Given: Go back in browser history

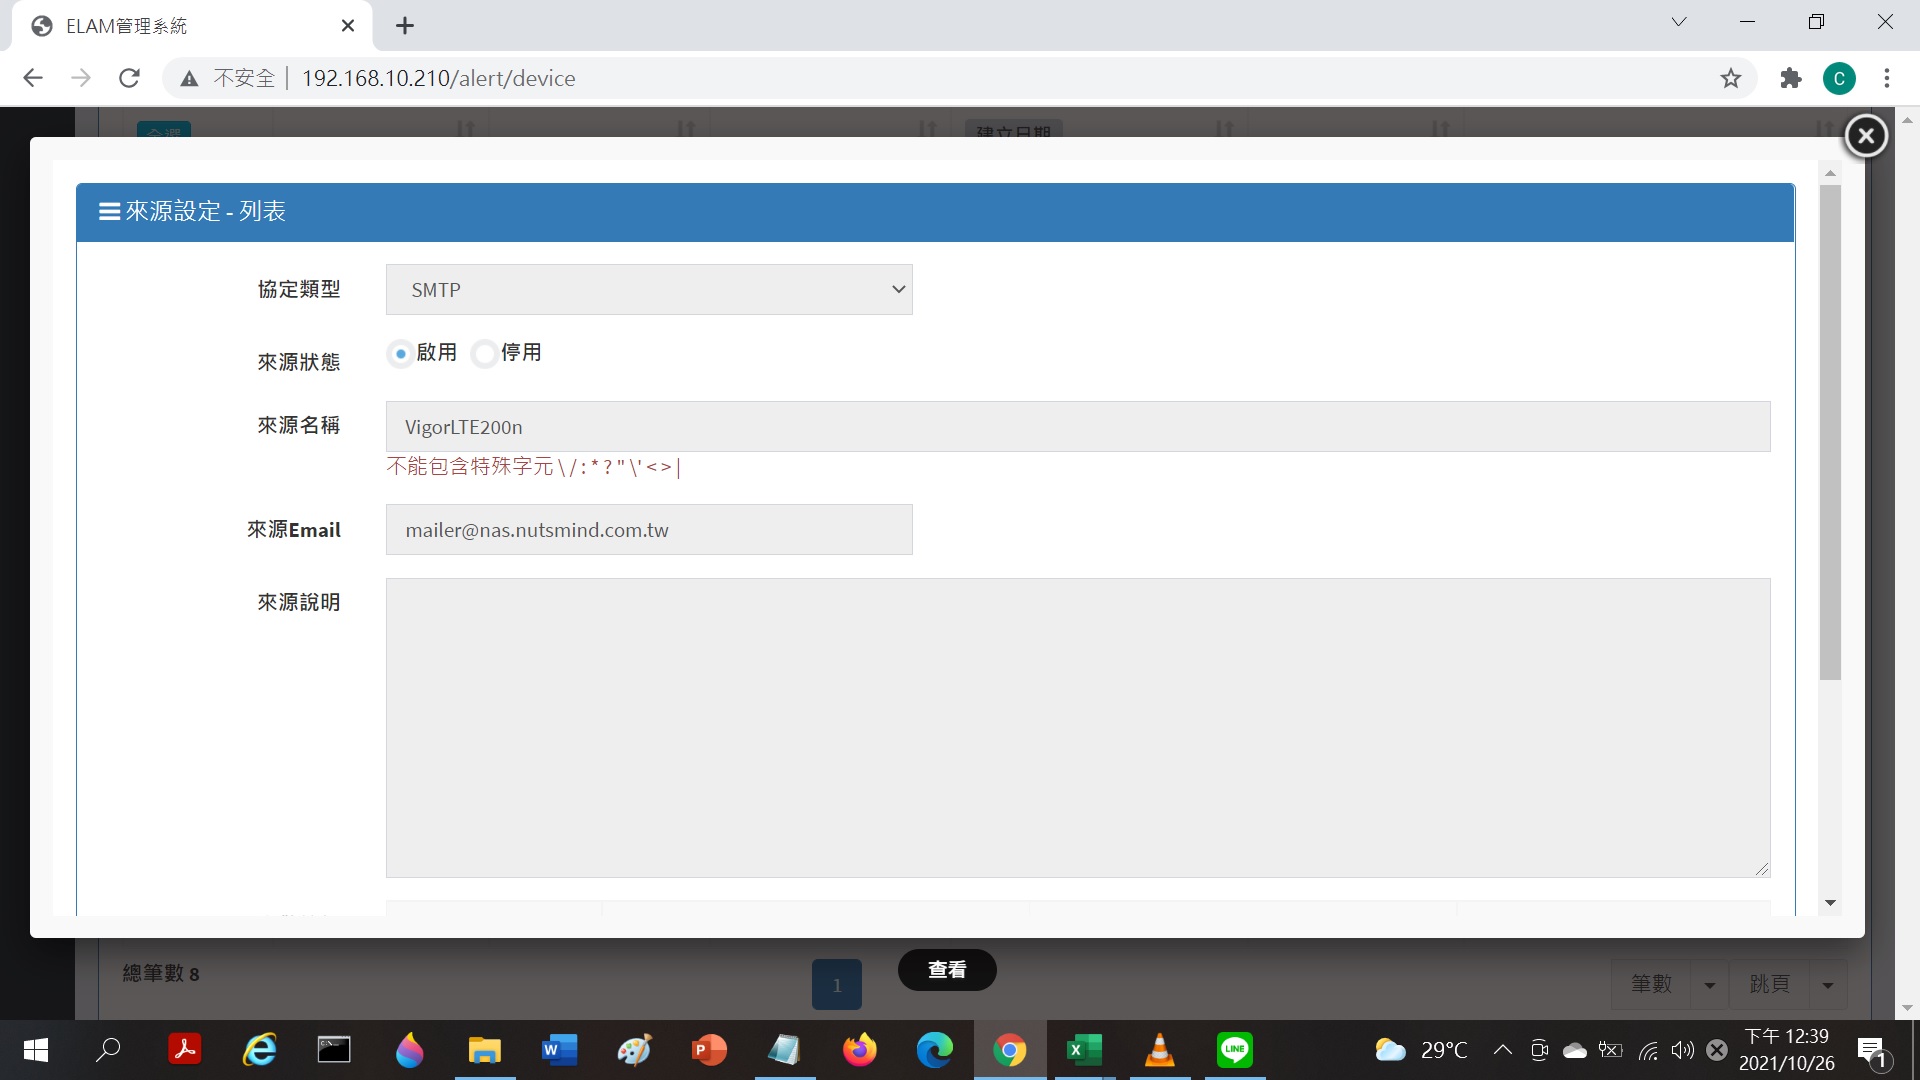Looking at the screenshot, I should 33,78.
